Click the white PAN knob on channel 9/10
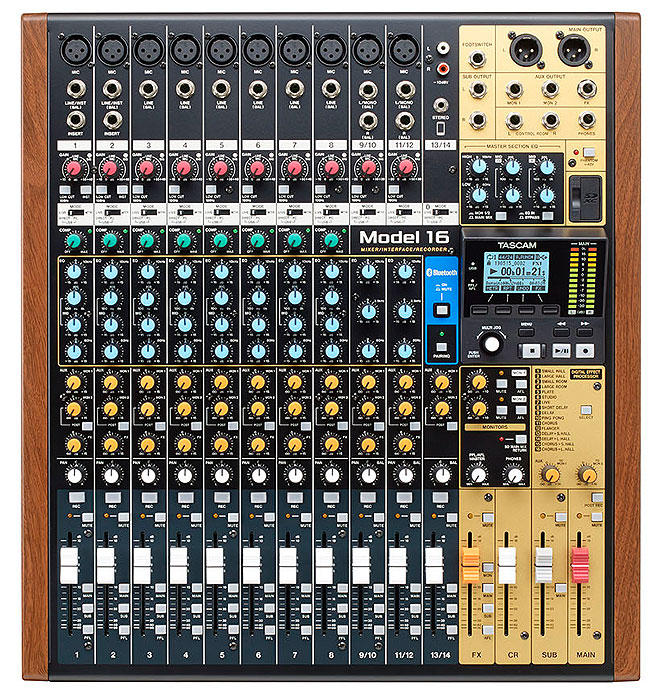 [x=368, y=476]
